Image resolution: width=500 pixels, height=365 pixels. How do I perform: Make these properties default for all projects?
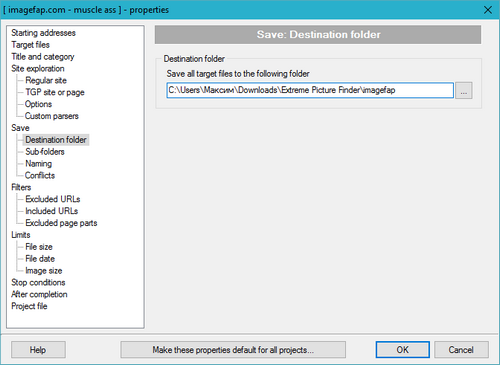(x=233, y=350)
